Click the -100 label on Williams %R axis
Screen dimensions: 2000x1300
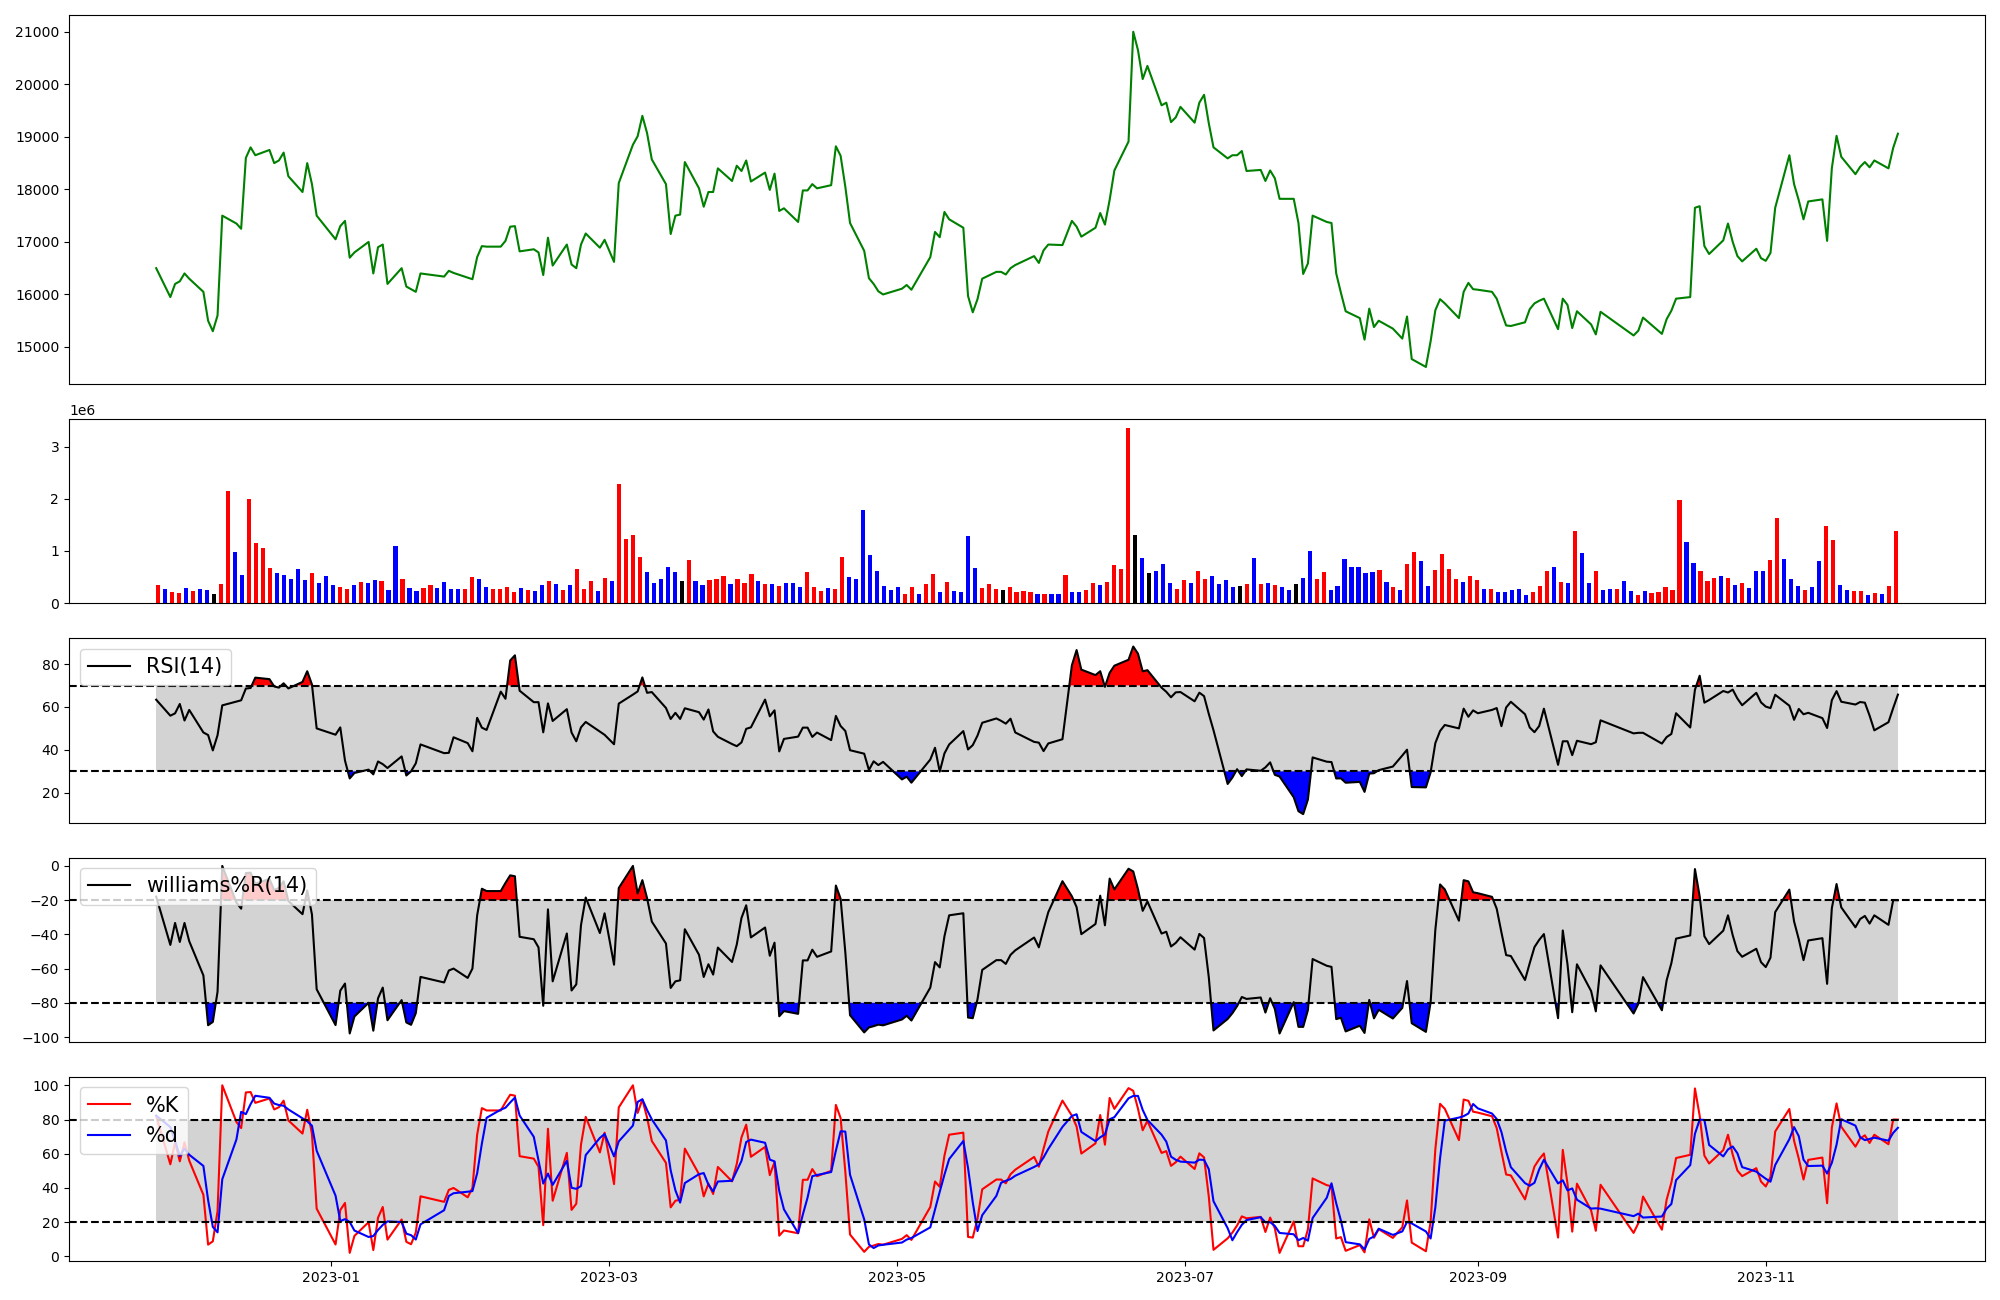(41, 1038)
